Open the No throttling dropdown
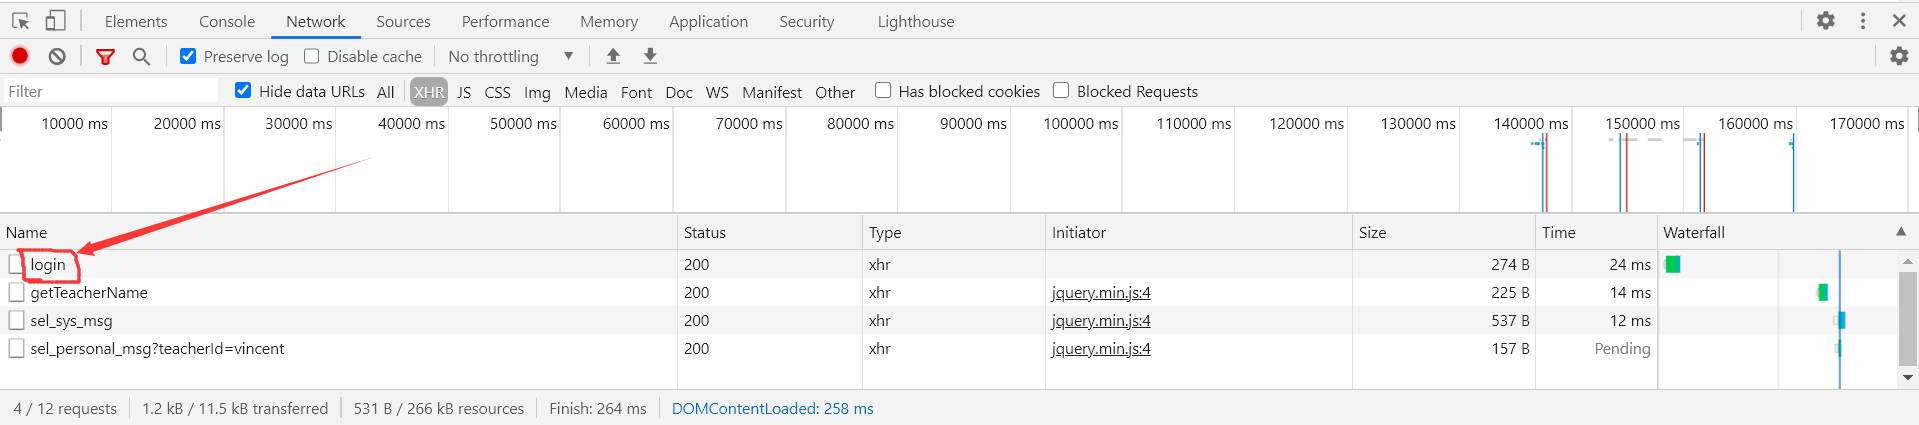 [511, 56]
